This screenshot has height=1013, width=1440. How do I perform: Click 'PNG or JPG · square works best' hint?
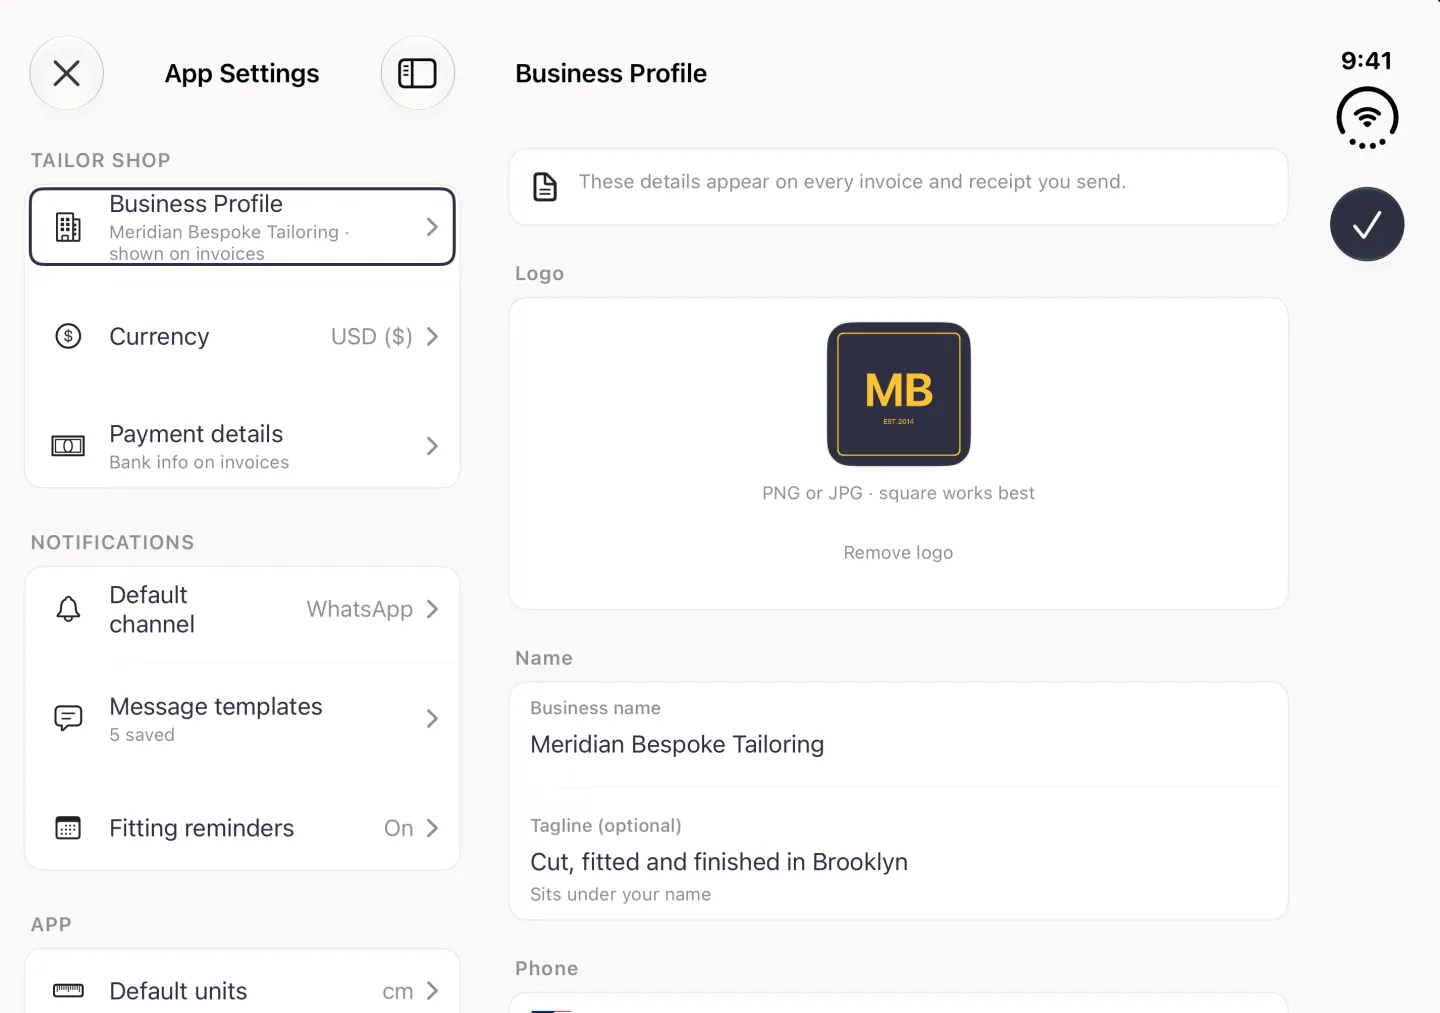898,493
